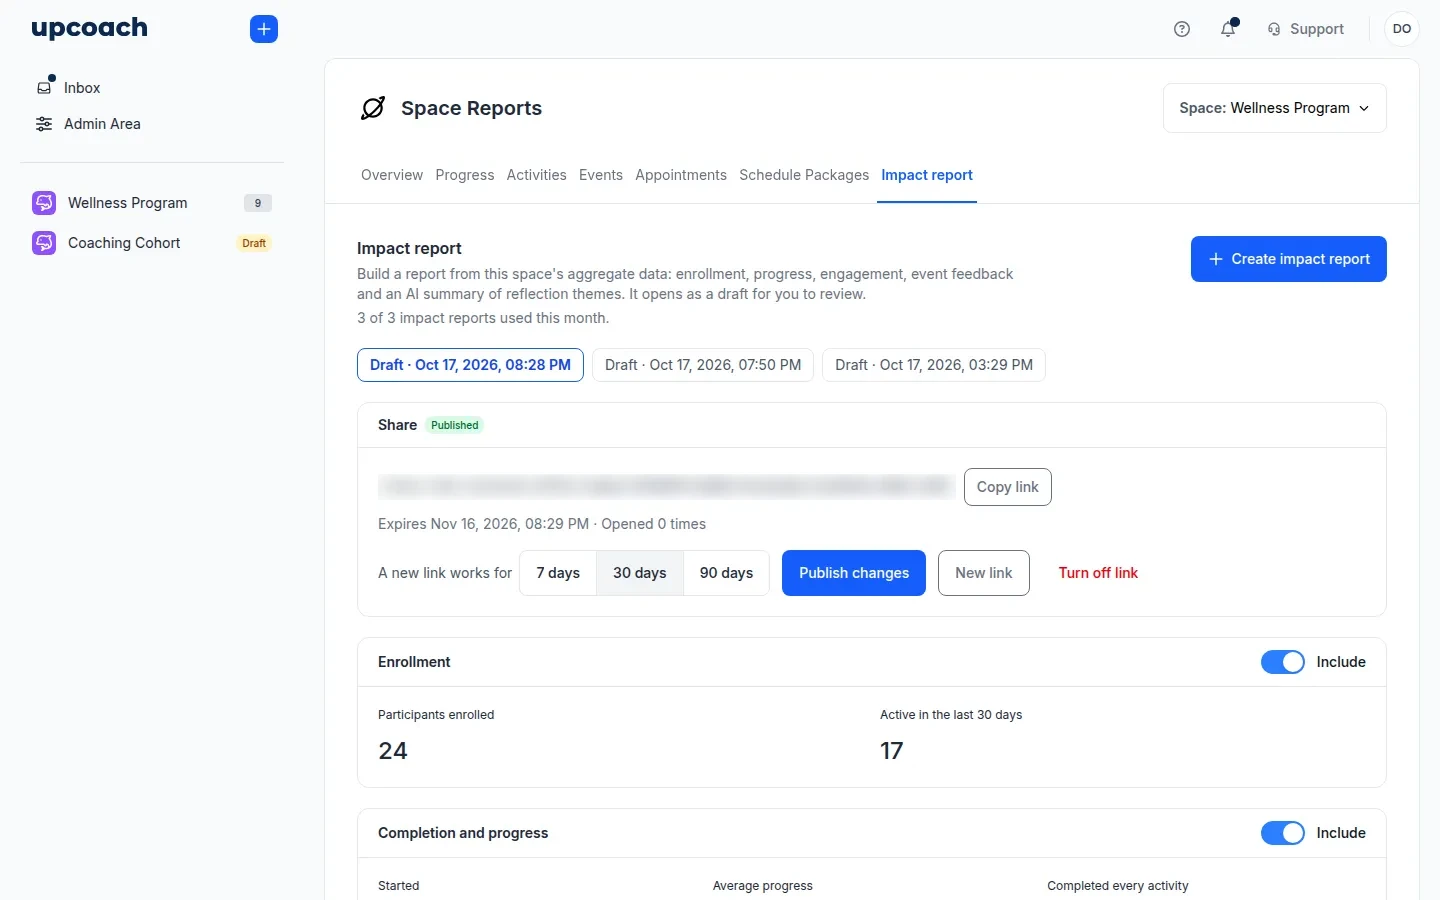Open the Space: Wellness Program dropdown
This screenshot has height=900, width=1440.
point(1275,108)
